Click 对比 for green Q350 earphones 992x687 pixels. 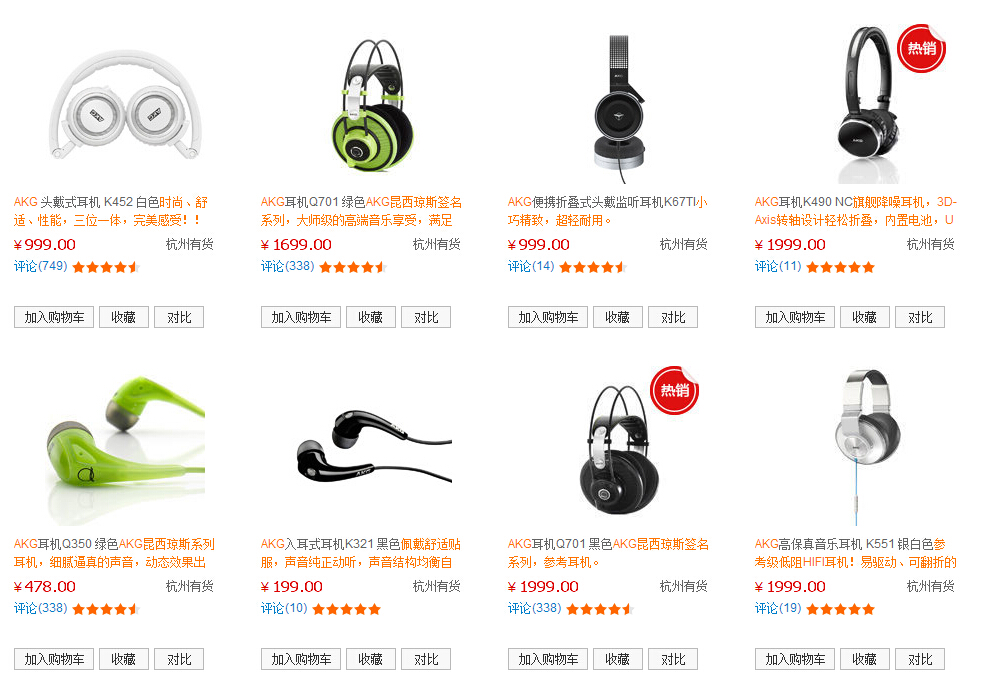[179, 659]
